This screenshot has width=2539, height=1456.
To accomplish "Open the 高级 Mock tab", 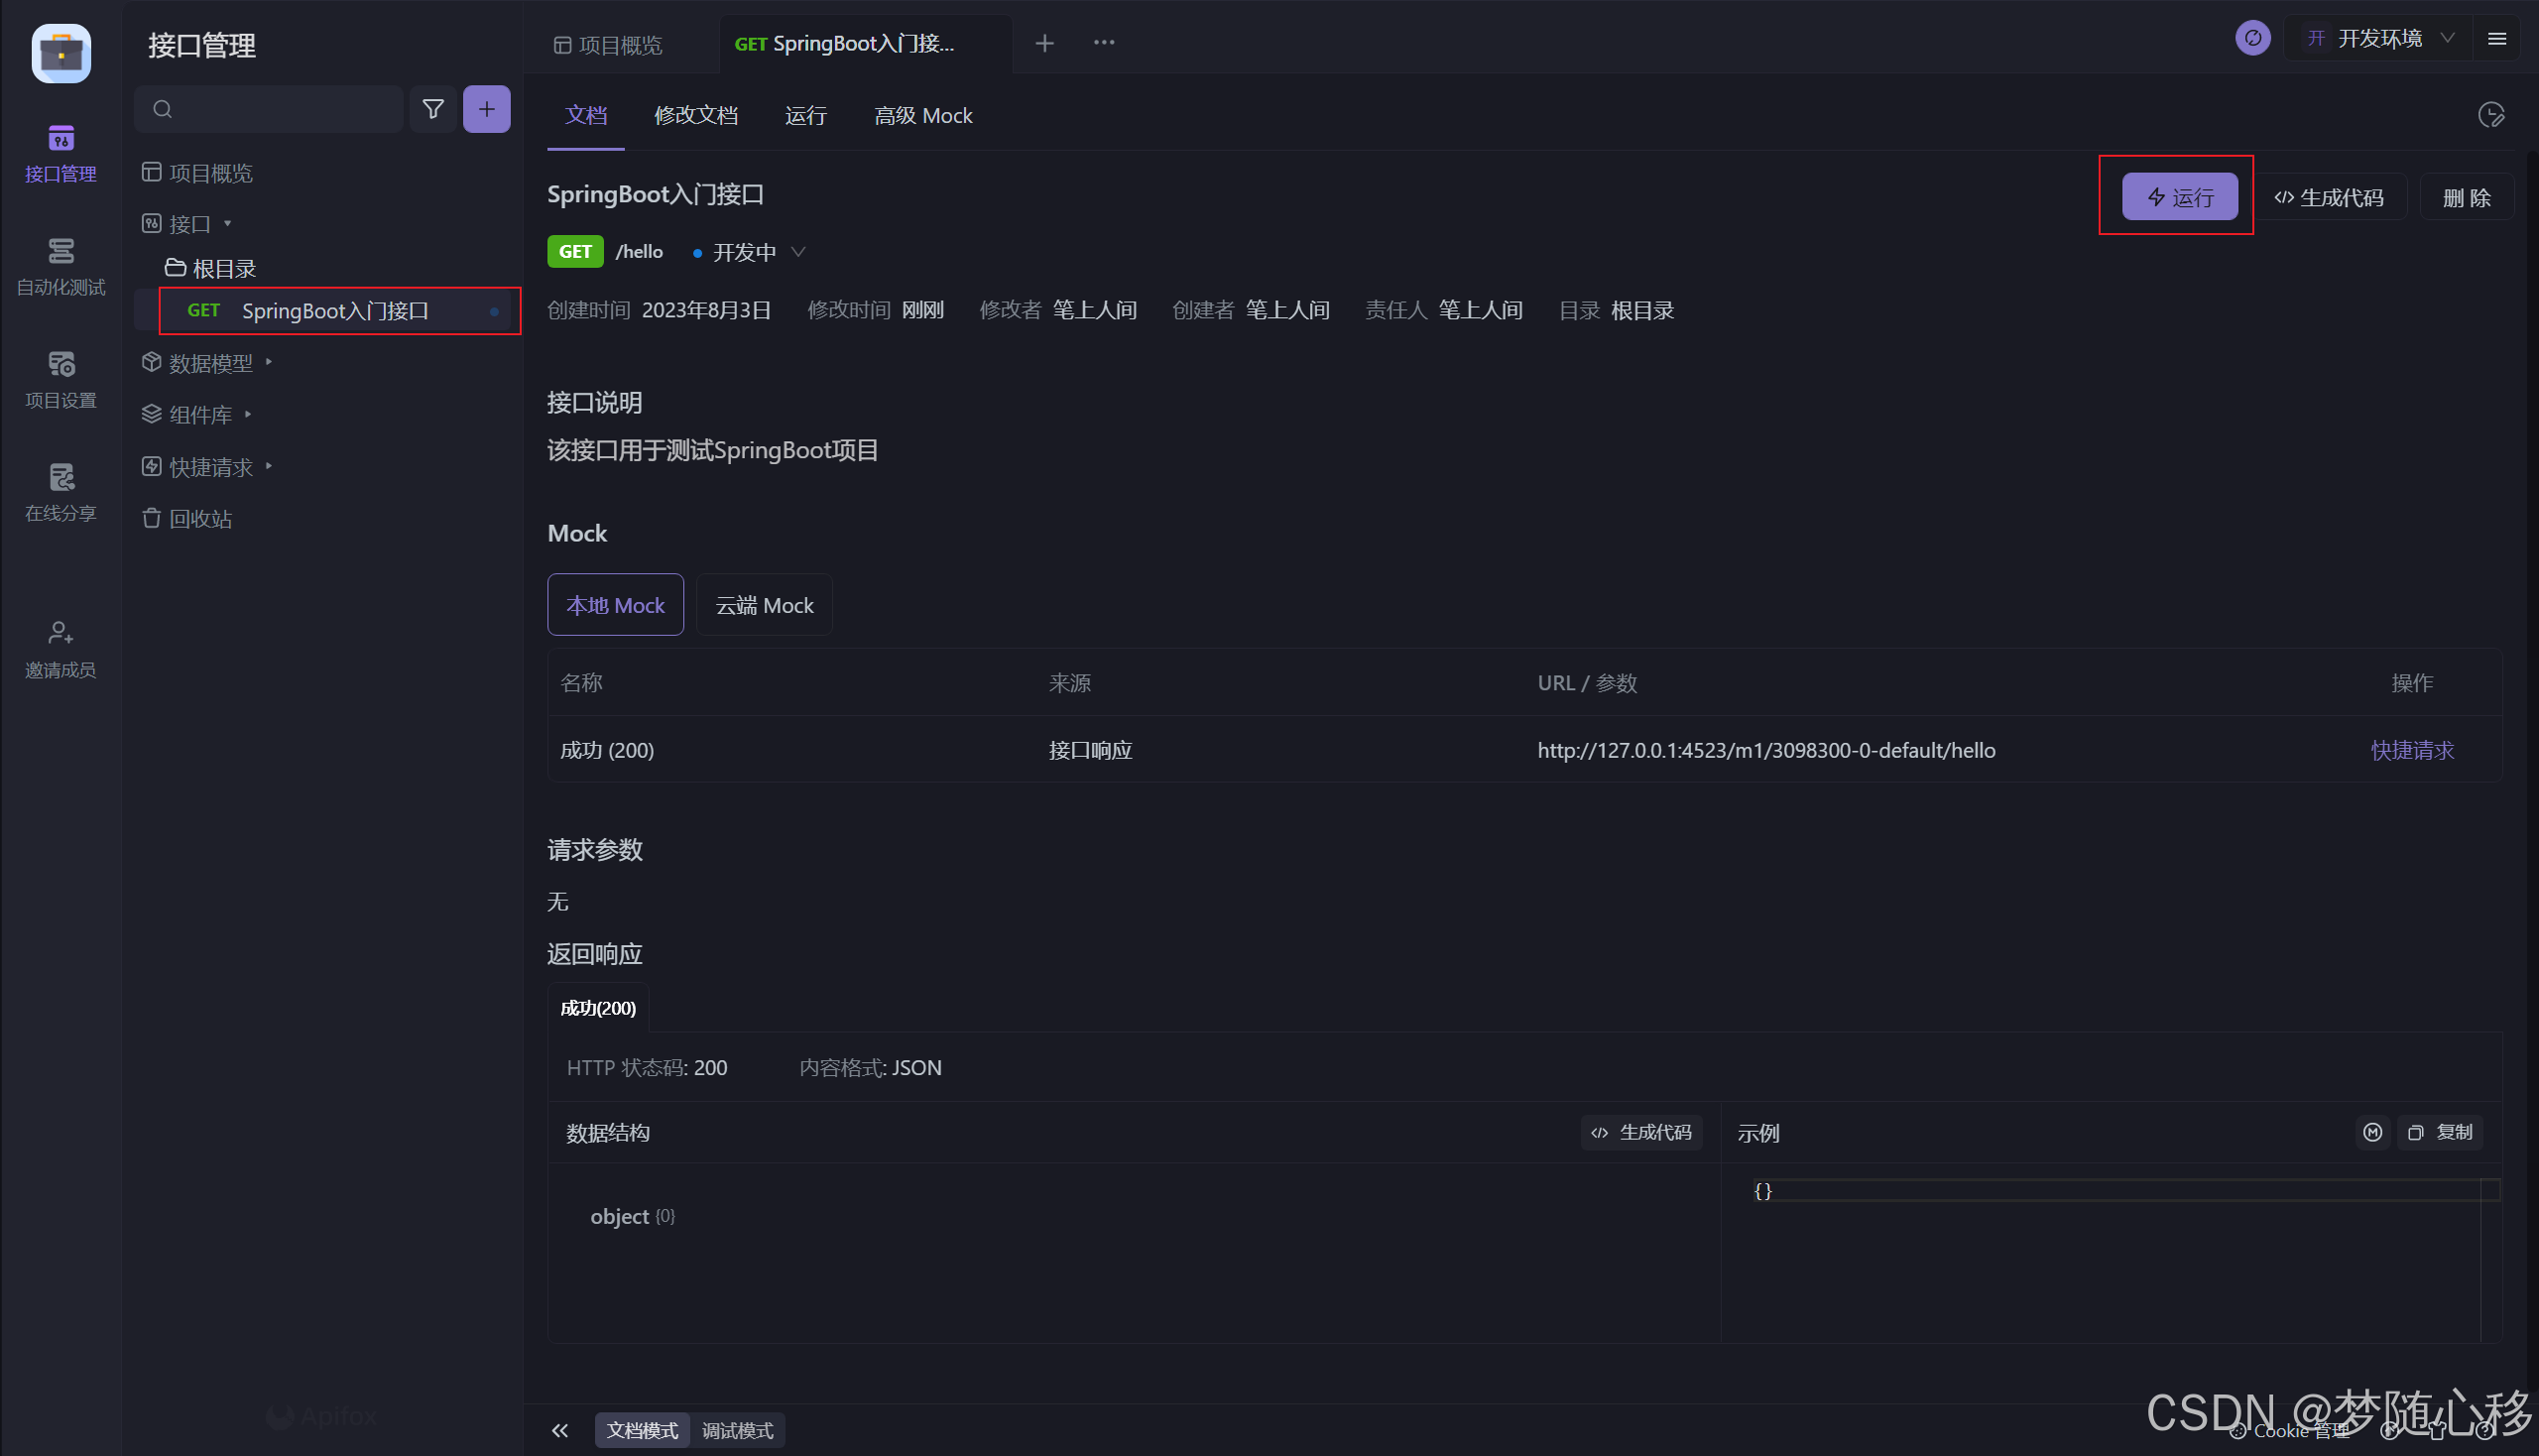I will point(922,115).
